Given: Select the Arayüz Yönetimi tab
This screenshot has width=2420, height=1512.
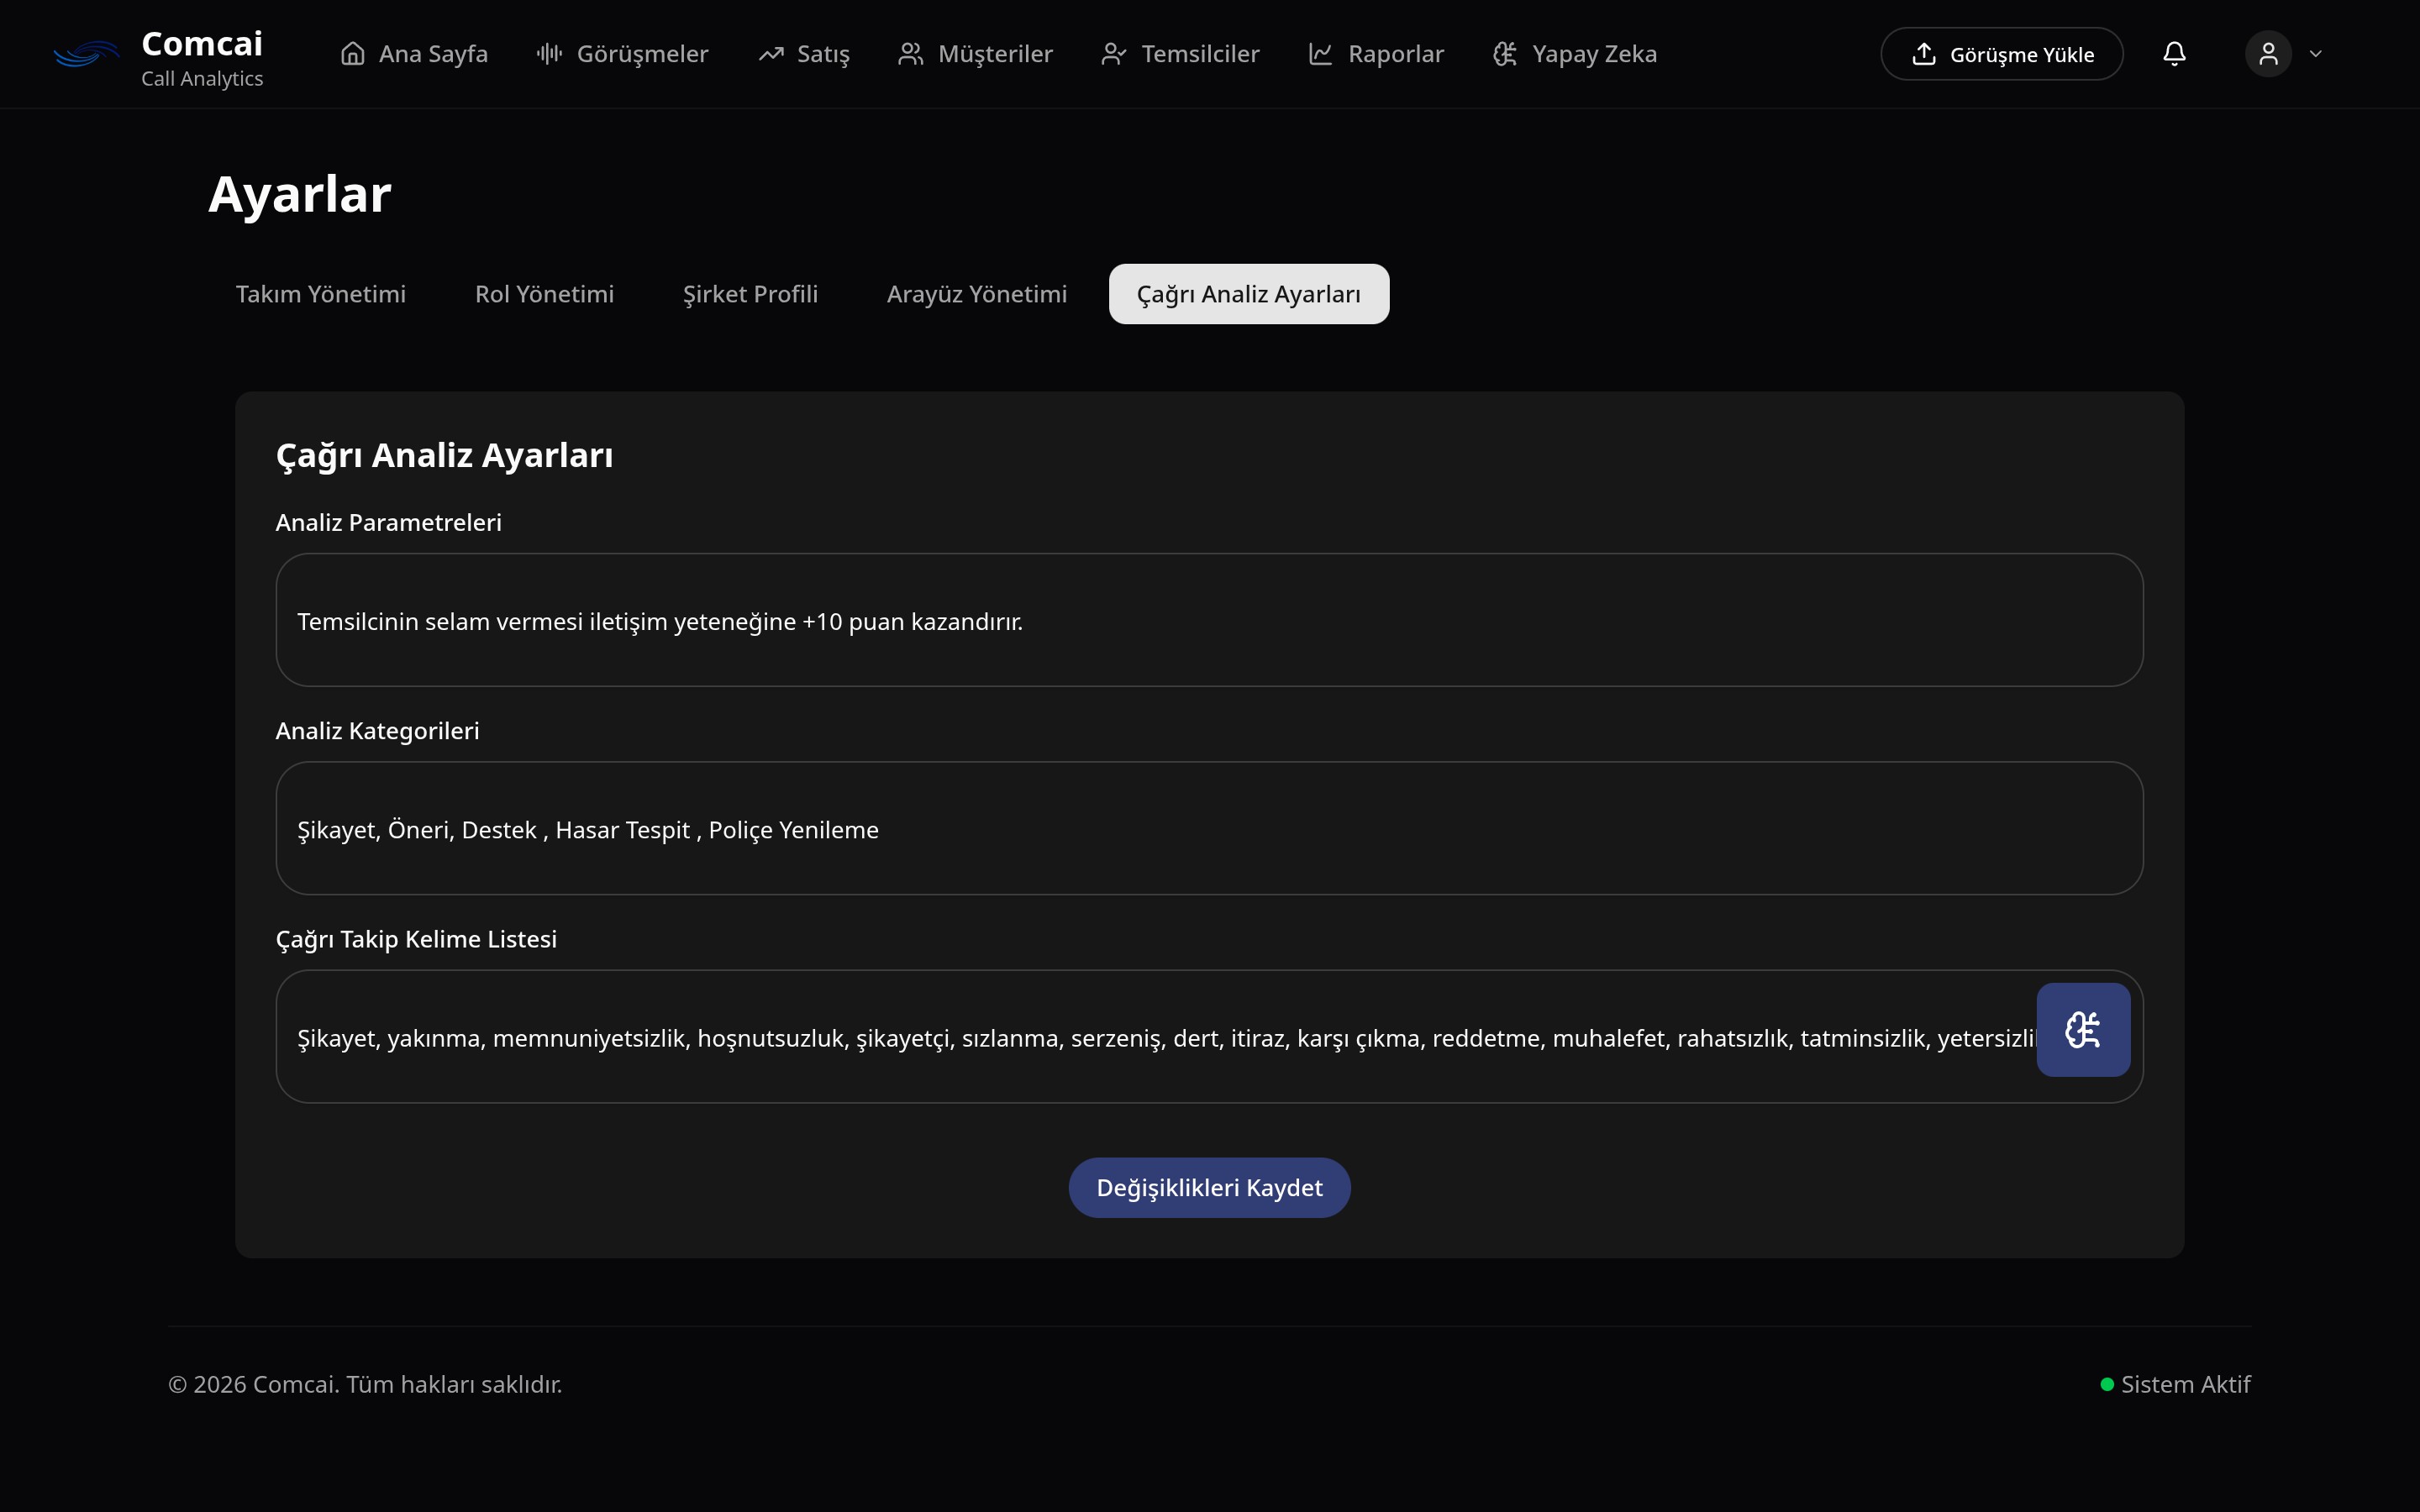Looking at the screenshot, I should coord(977,294).
